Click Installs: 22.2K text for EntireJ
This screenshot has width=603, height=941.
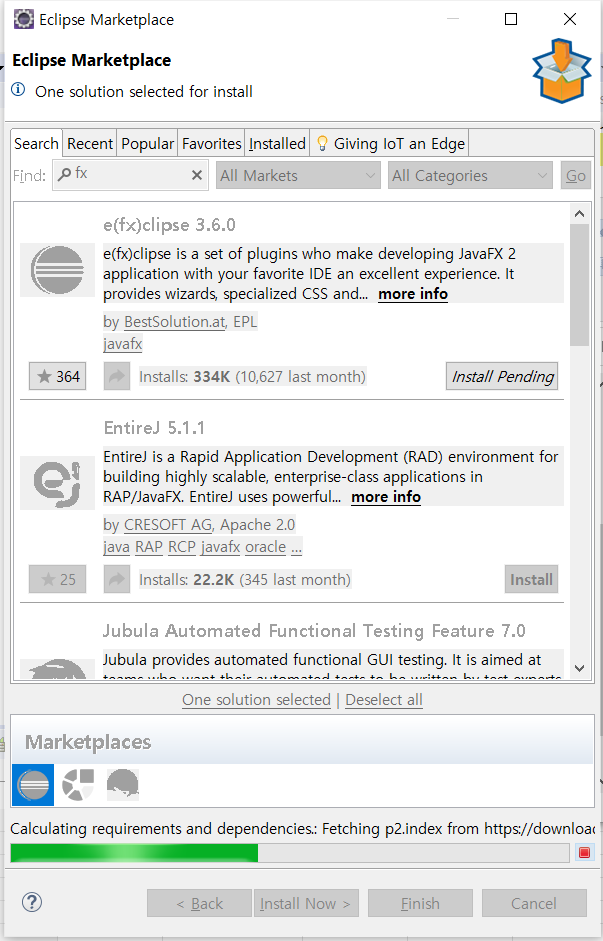(187, 579)
